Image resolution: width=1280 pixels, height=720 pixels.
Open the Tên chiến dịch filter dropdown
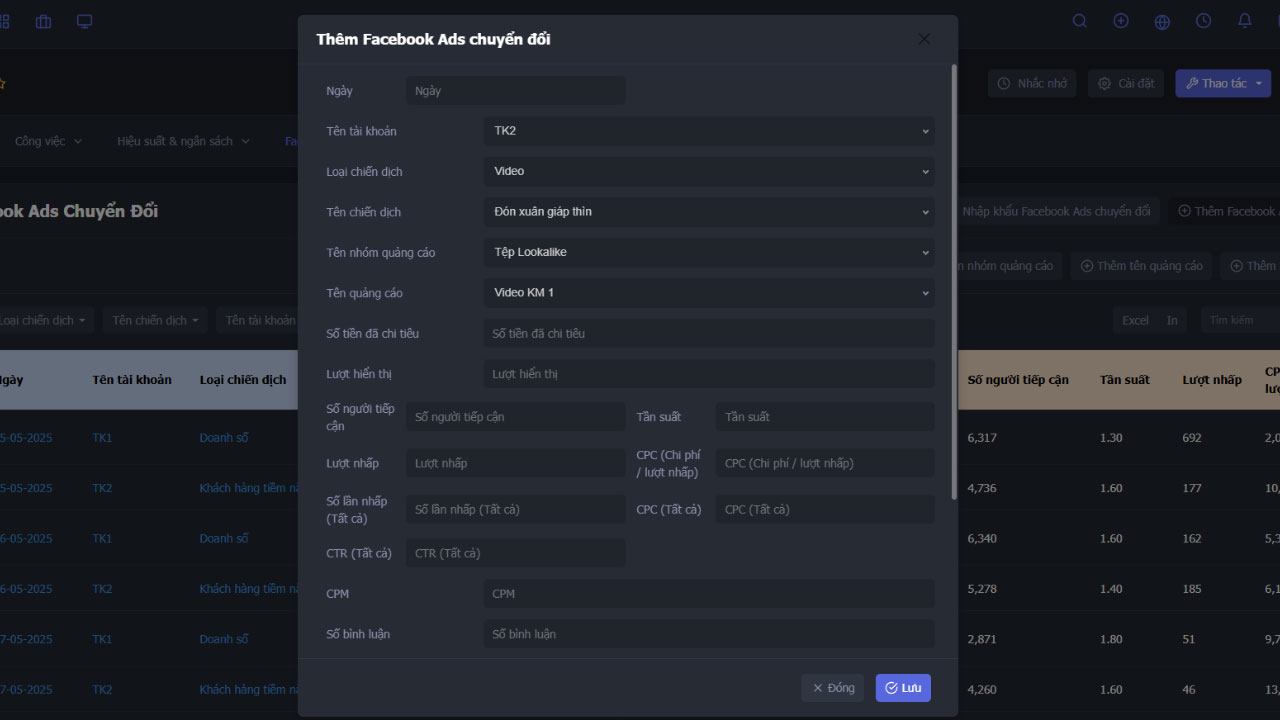click(x=155, y=320)
